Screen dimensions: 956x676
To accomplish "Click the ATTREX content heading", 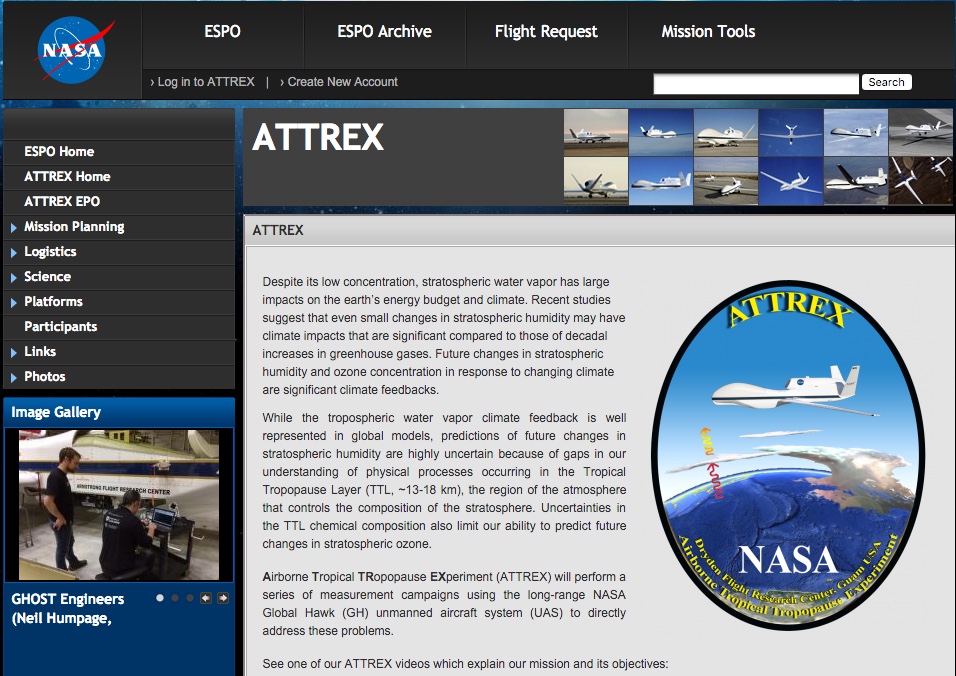I will [x=278, y=230].
